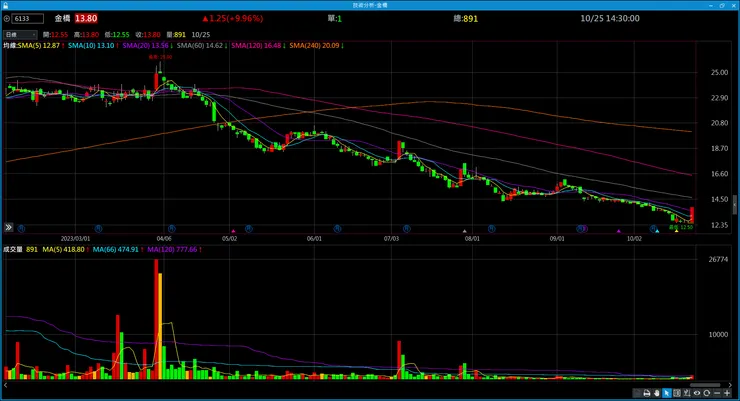The image size is (740, 401).
Task: Zoom in with the plus icon
Action: pos(727,393)
